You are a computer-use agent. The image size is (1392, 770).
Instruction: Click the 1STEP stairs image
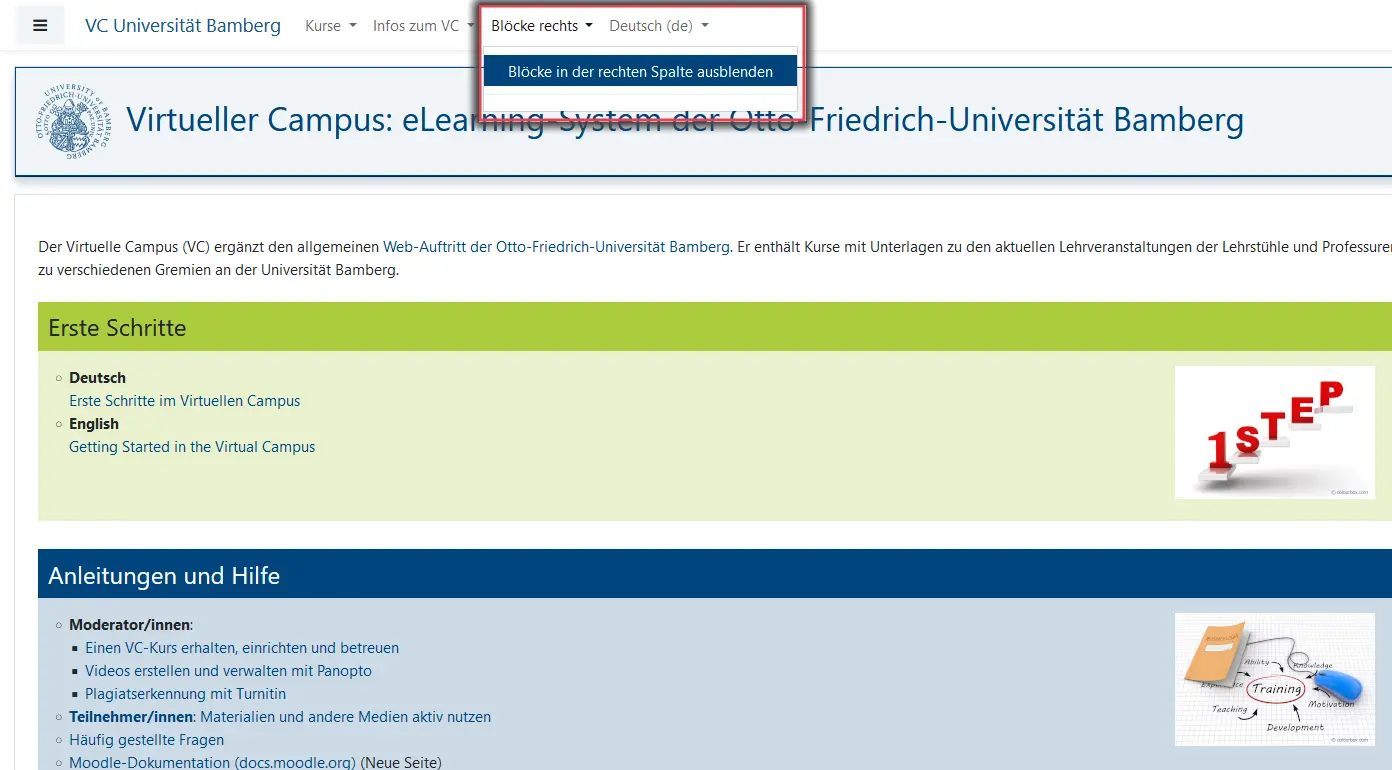pos(1275,433)
